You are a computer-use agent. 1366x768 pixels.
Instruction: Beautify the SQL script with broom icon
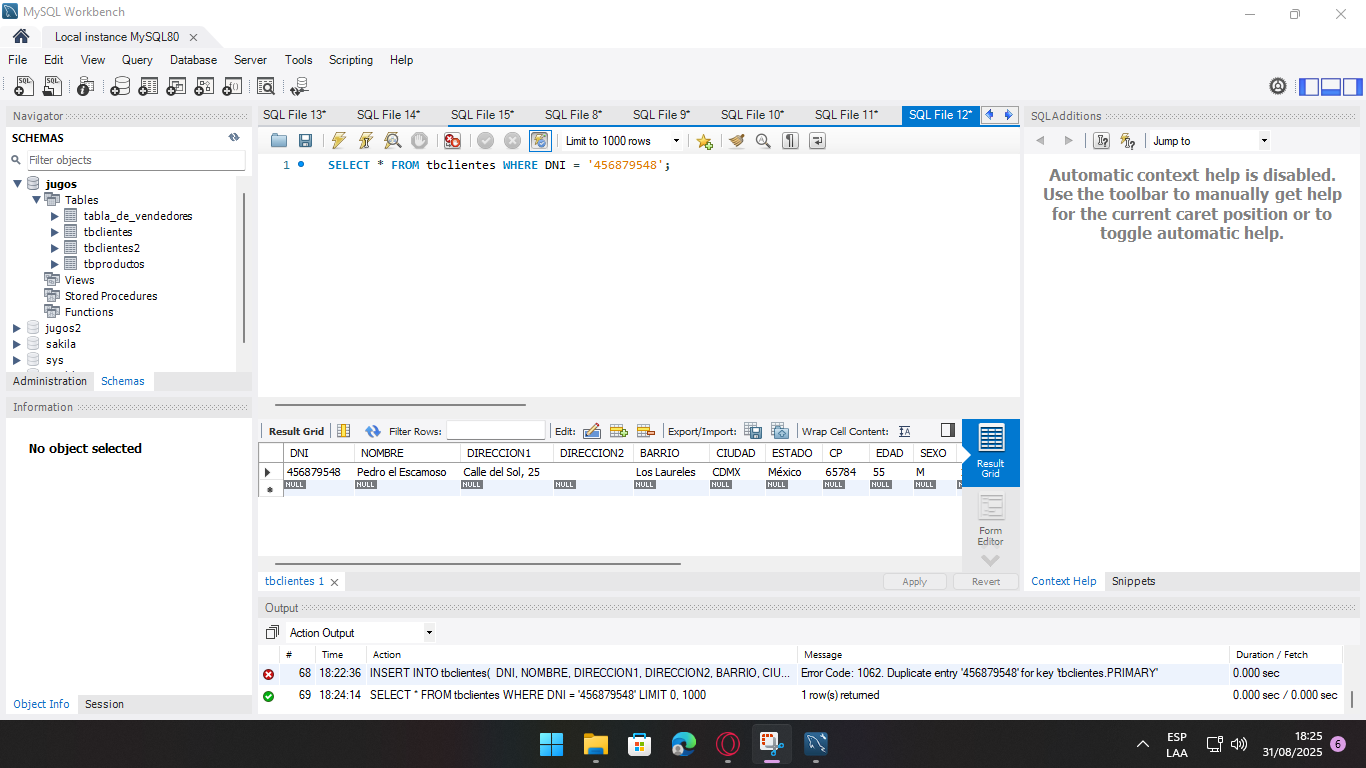(x=737, y=141)
